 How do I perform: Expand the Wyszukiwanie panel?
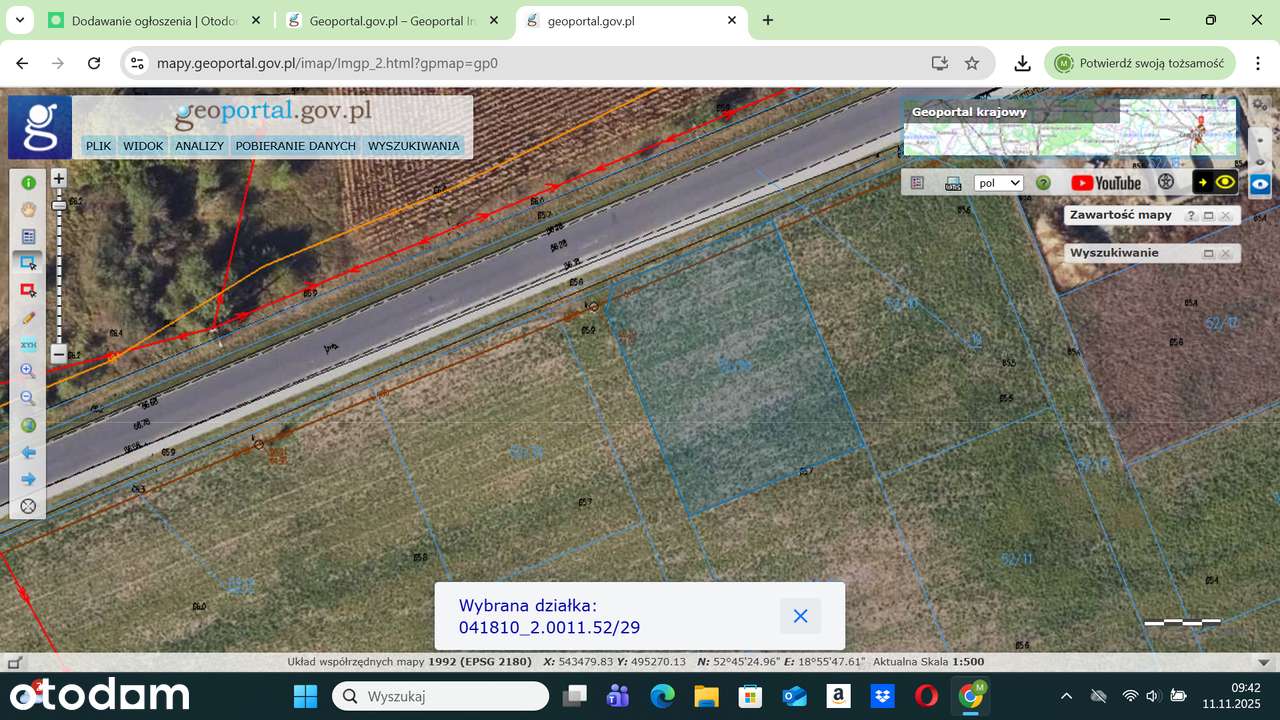coord(1208,253)
